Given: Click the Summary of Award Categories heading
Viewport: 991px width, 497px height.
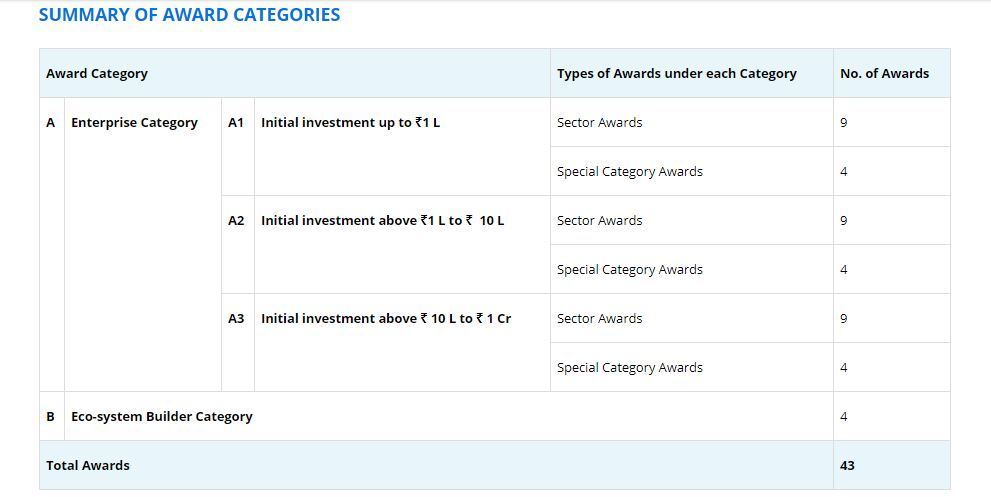Looking at the screenshot, I should [189, 15].
